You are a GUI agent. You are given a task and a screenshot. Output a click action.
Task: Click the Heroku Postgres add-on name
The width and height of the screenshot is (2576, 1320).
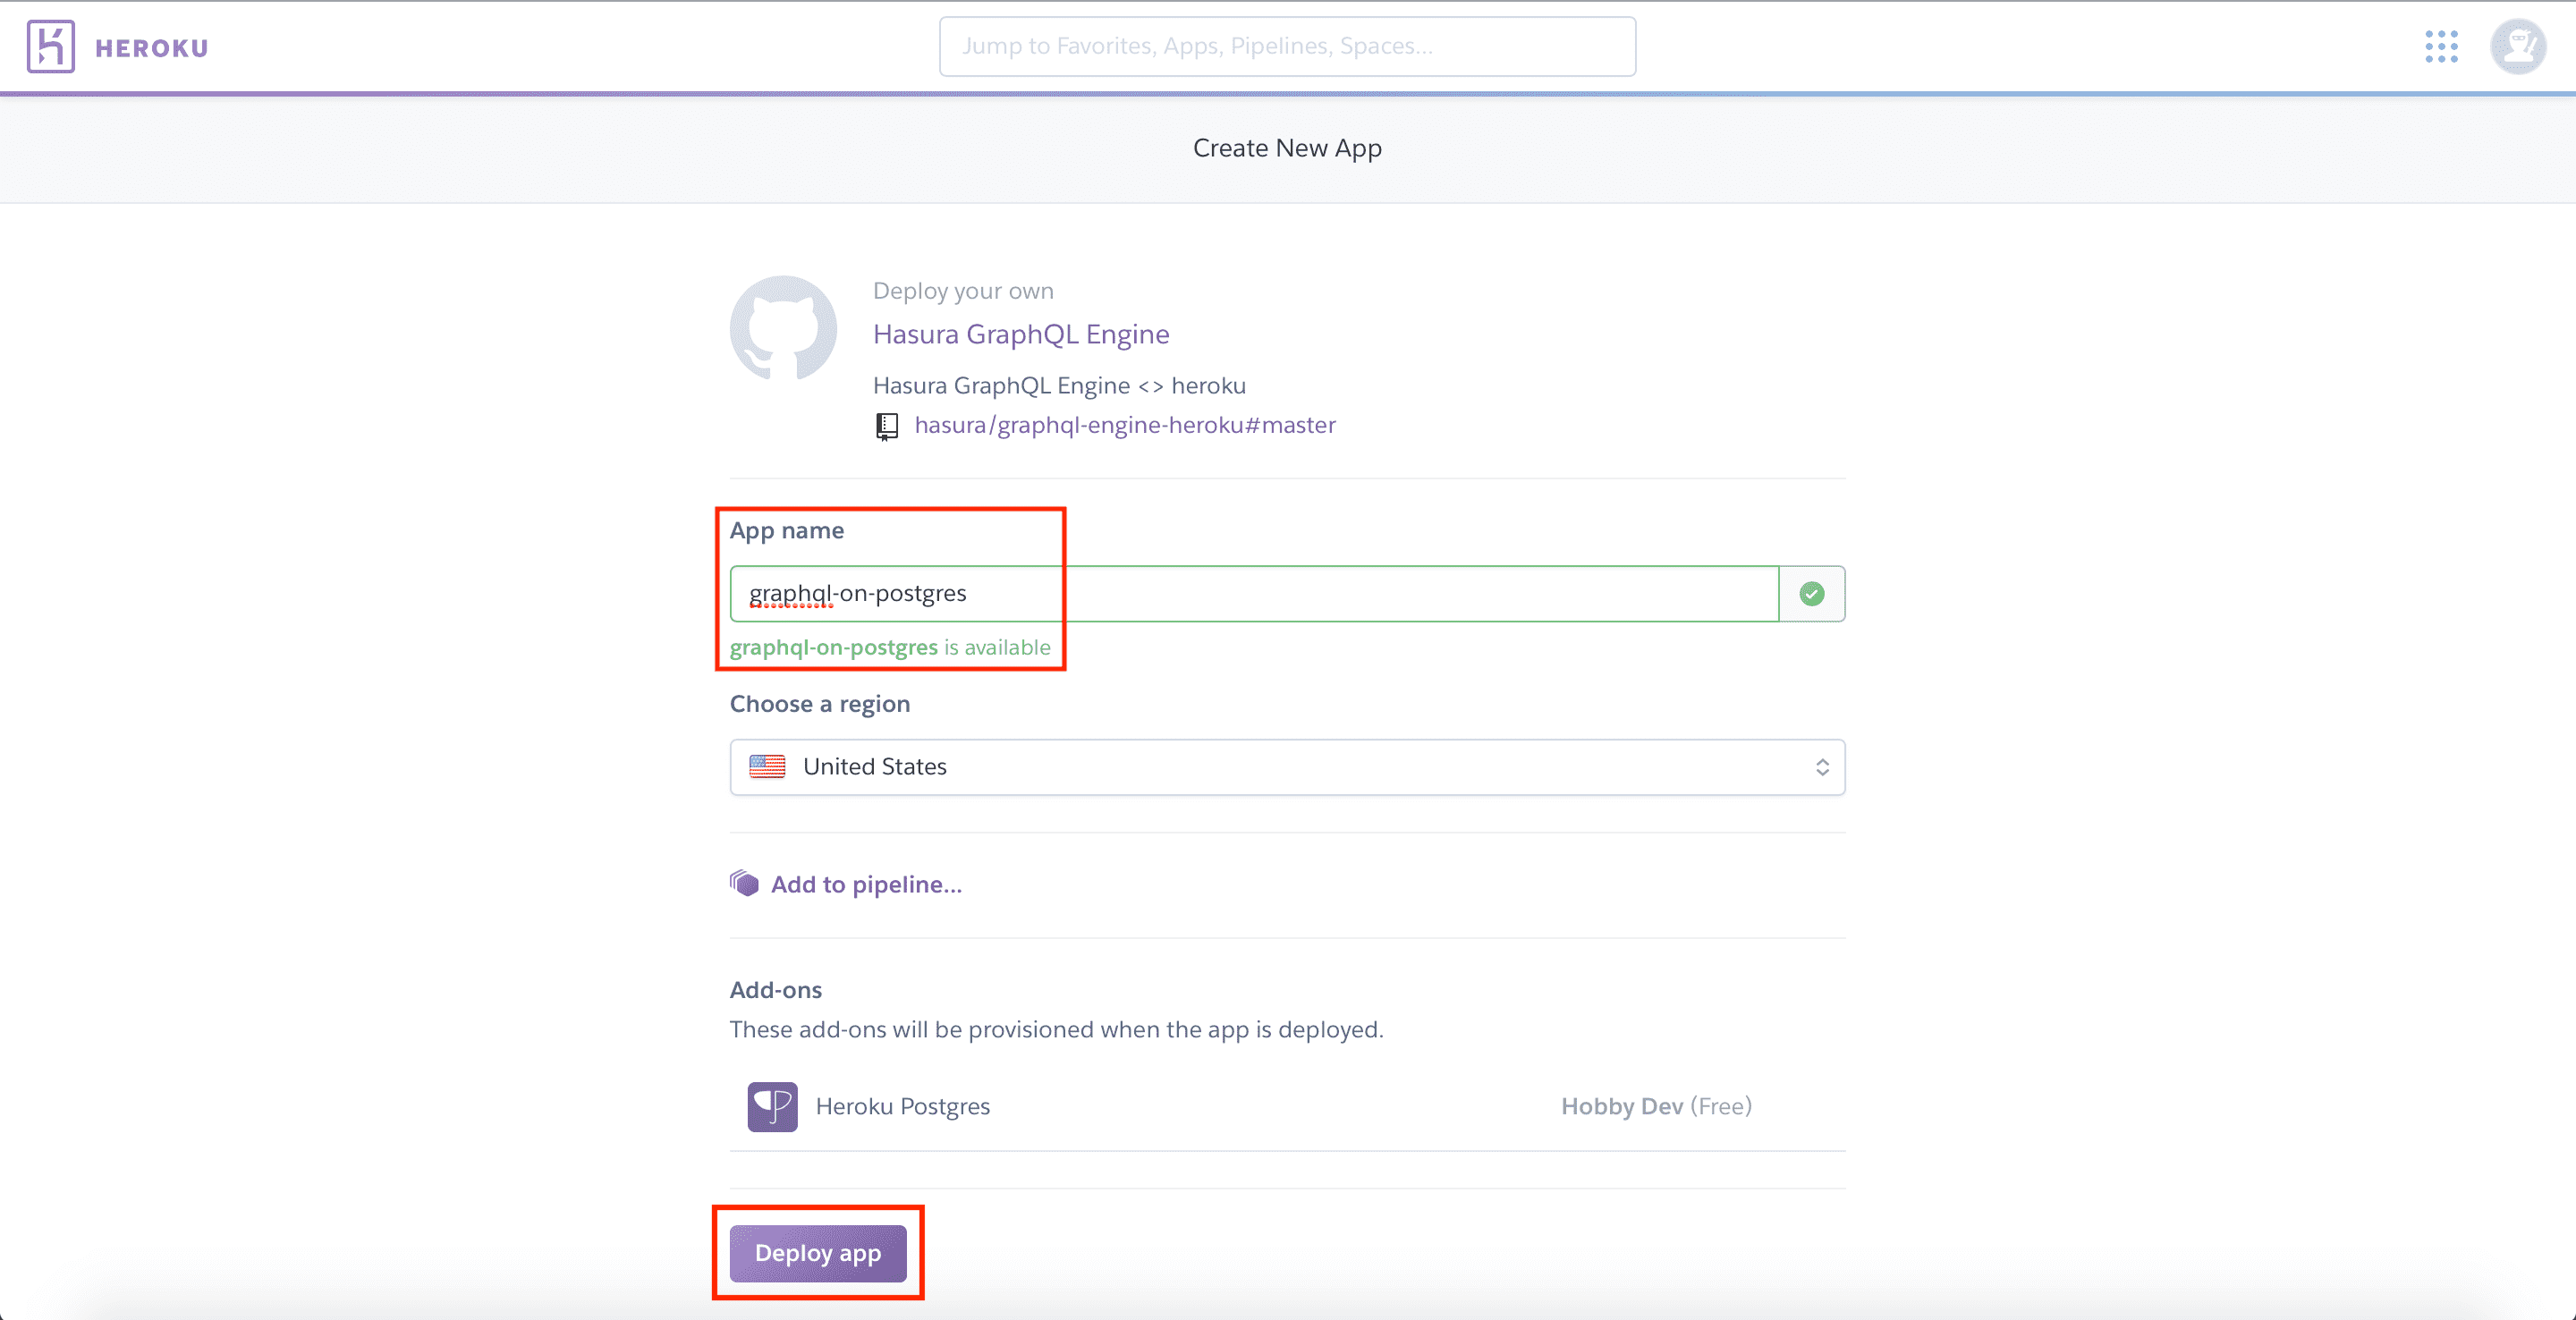click(x=902, y=1106)
